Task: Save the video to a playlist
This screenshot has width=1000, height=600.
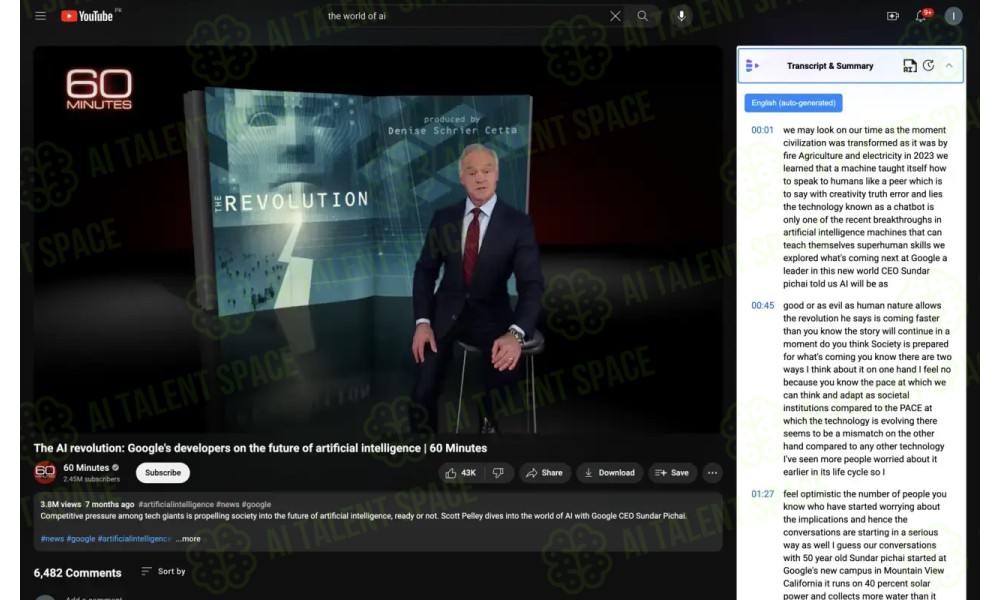Action: pos(672,472)
